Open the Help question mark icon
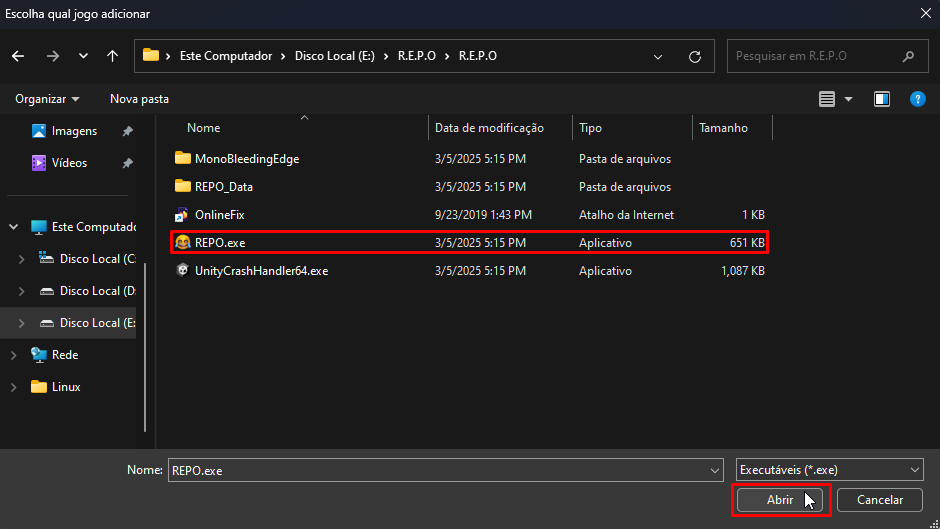This screenshot has width=940, height=529. 917,99
